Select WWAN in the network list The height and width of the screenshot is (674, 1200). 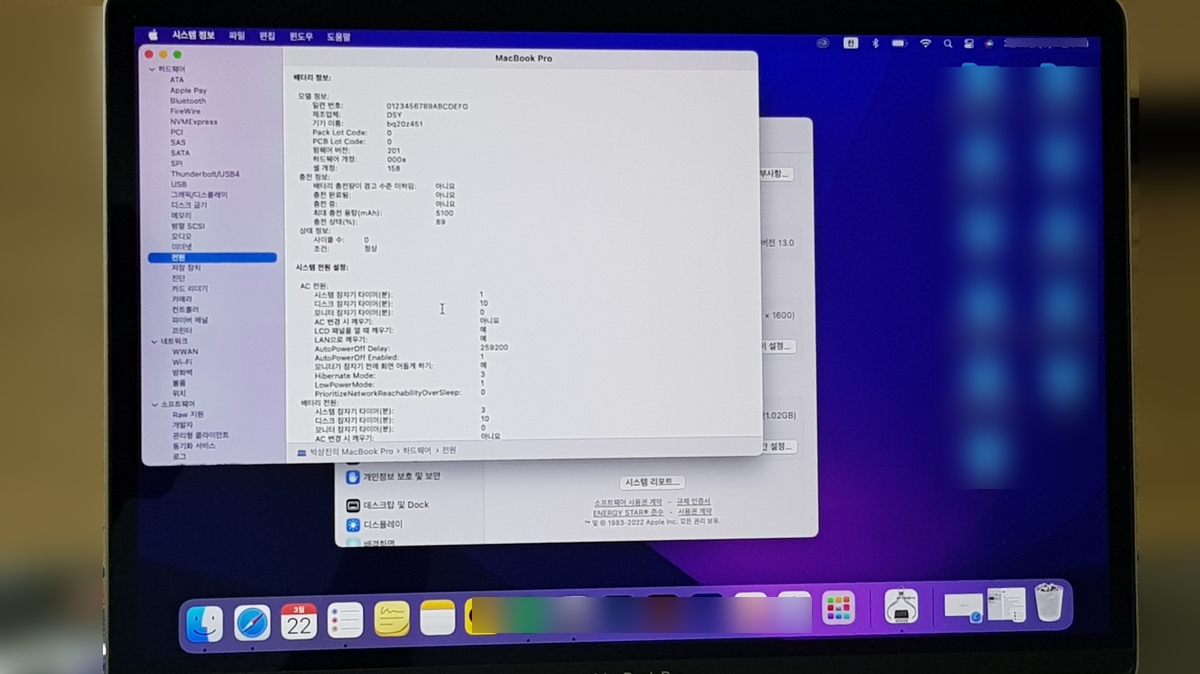tap(185, 352)
